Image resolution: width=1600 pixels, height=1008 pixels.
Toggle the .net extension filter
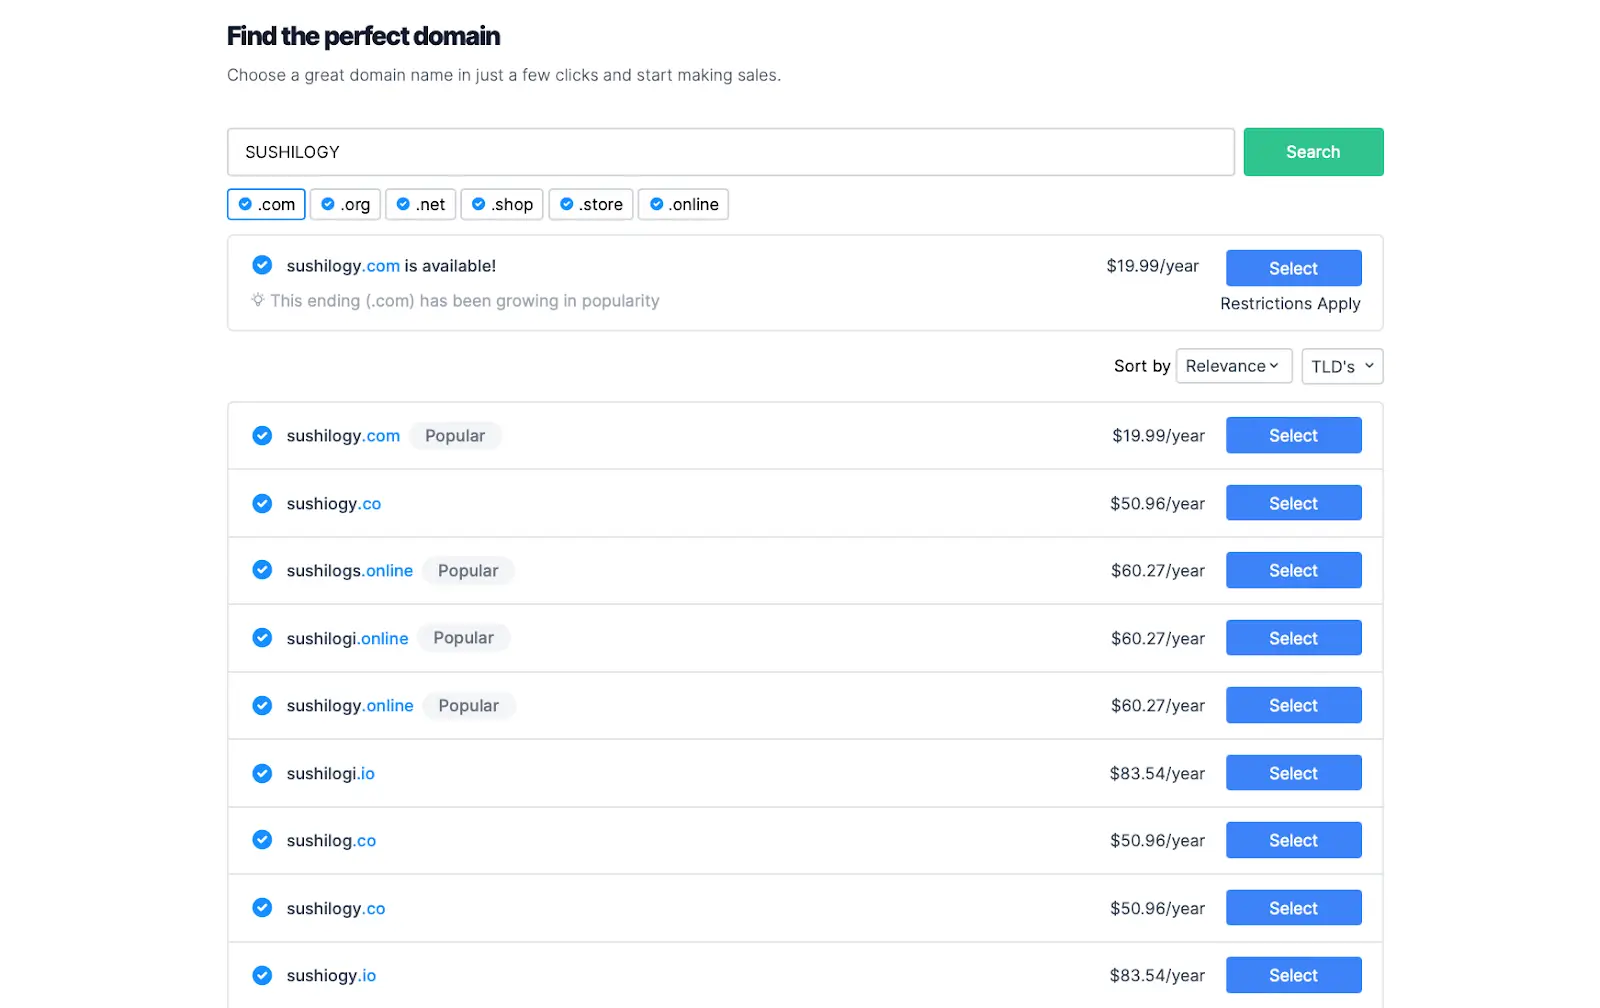tap(421, 204)
